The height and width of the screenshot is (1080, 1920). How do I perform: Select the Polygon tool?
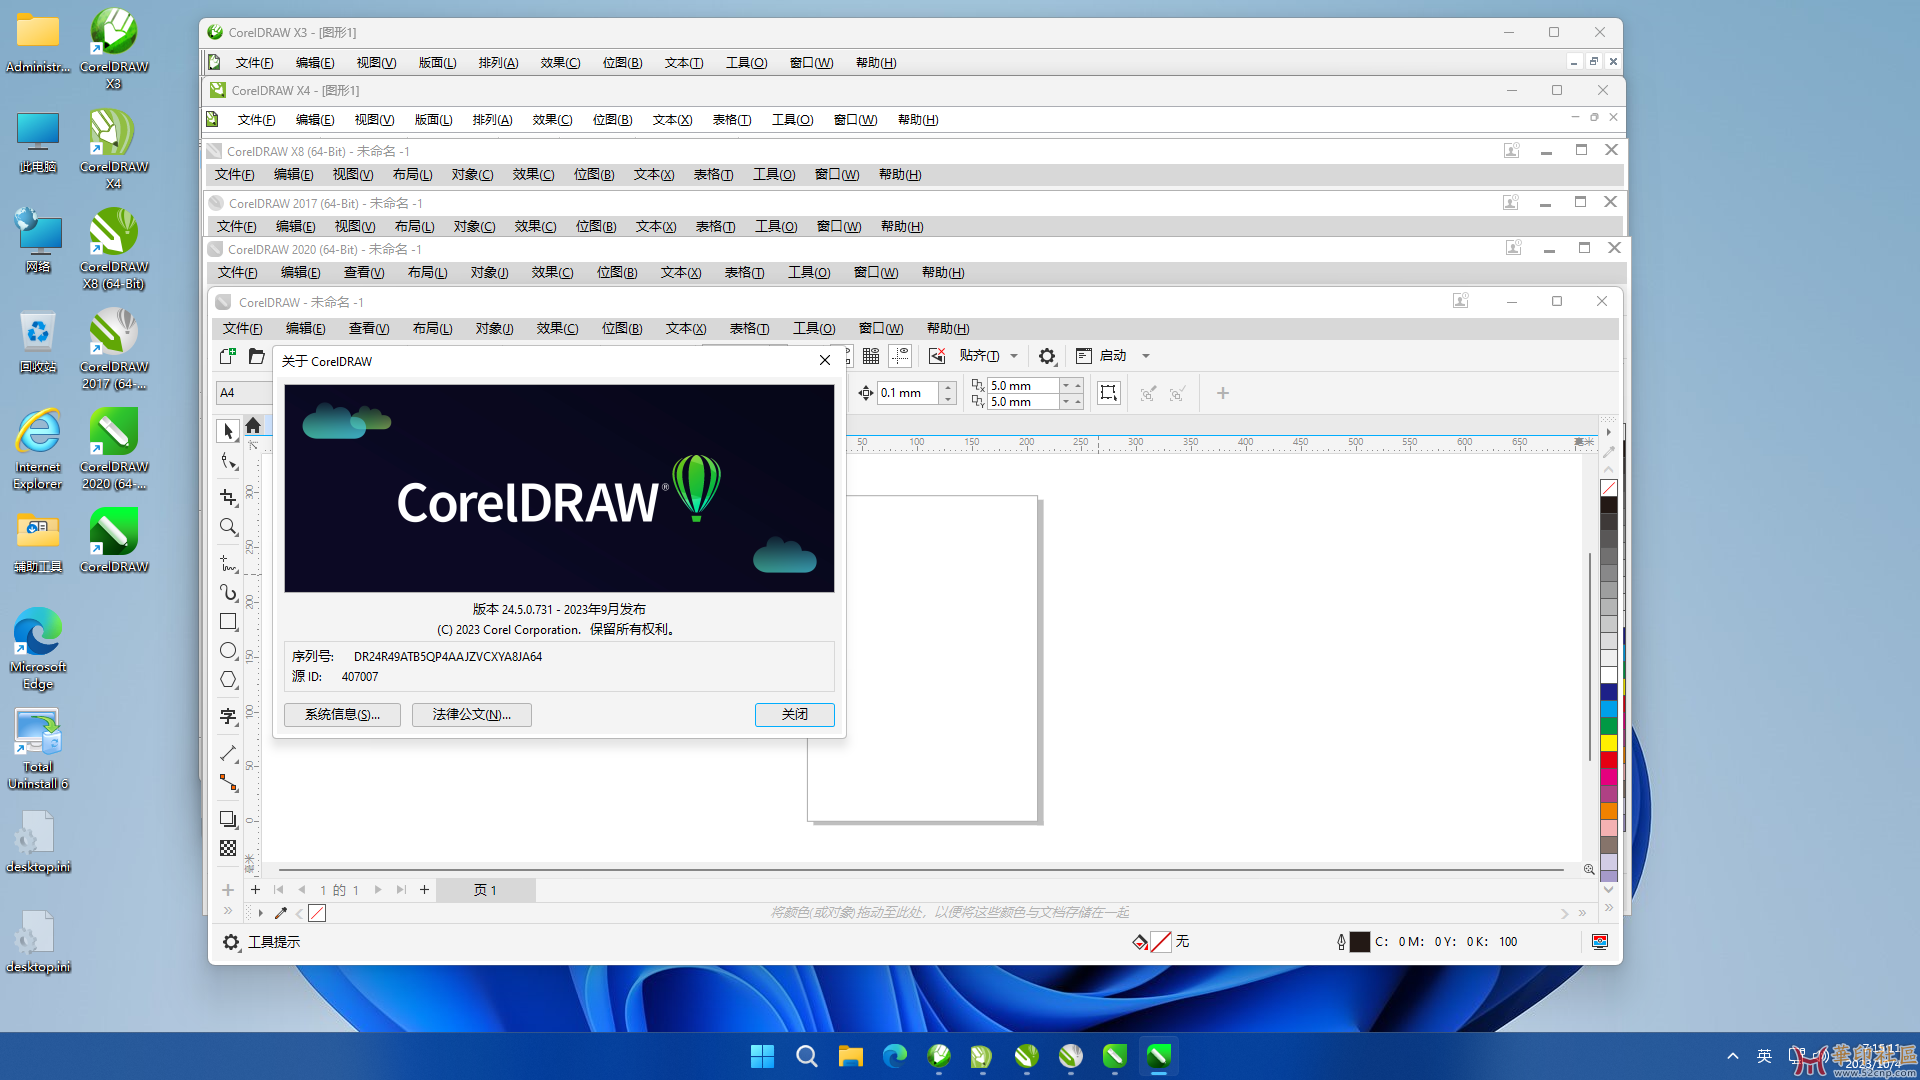click(x=228, y=680)
